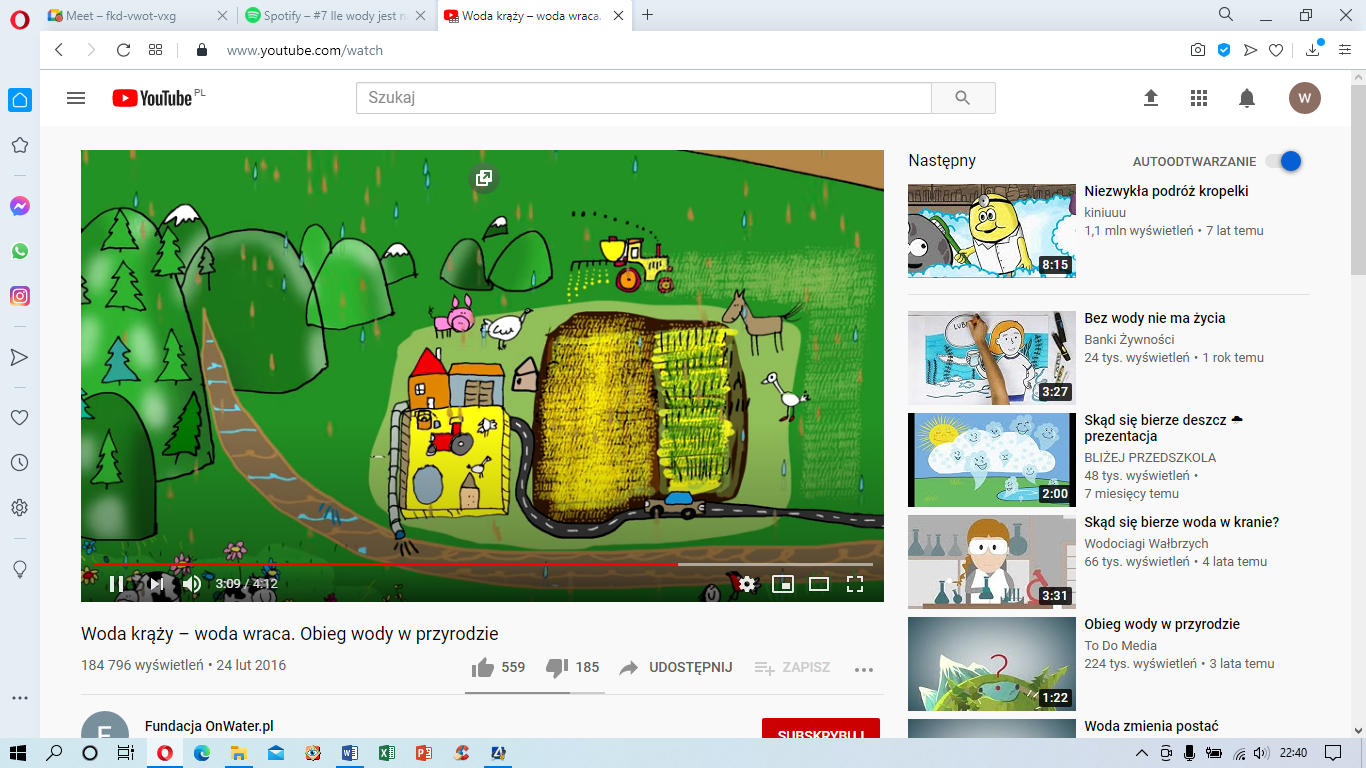Click the Szukaj search field

644,98
